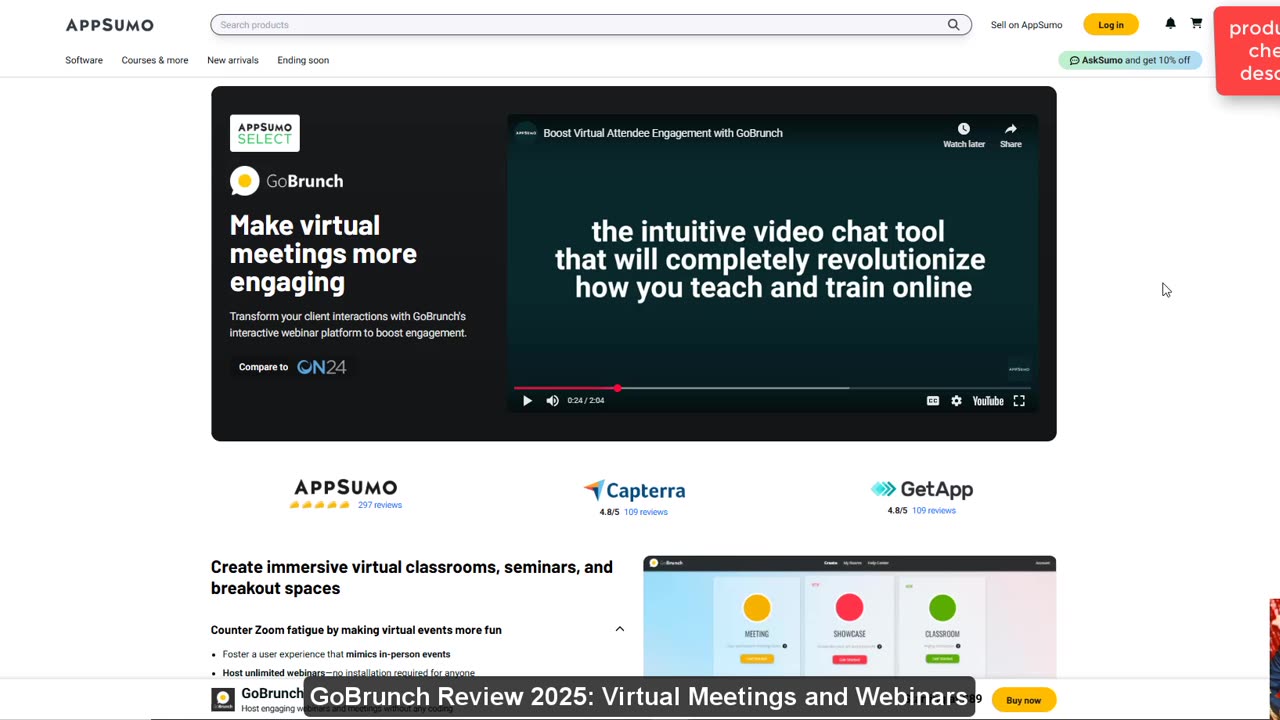This screenshot has height=720, width=1280.
Task: Click the AppSumo Select badge
Action: [x=265, y=133]
